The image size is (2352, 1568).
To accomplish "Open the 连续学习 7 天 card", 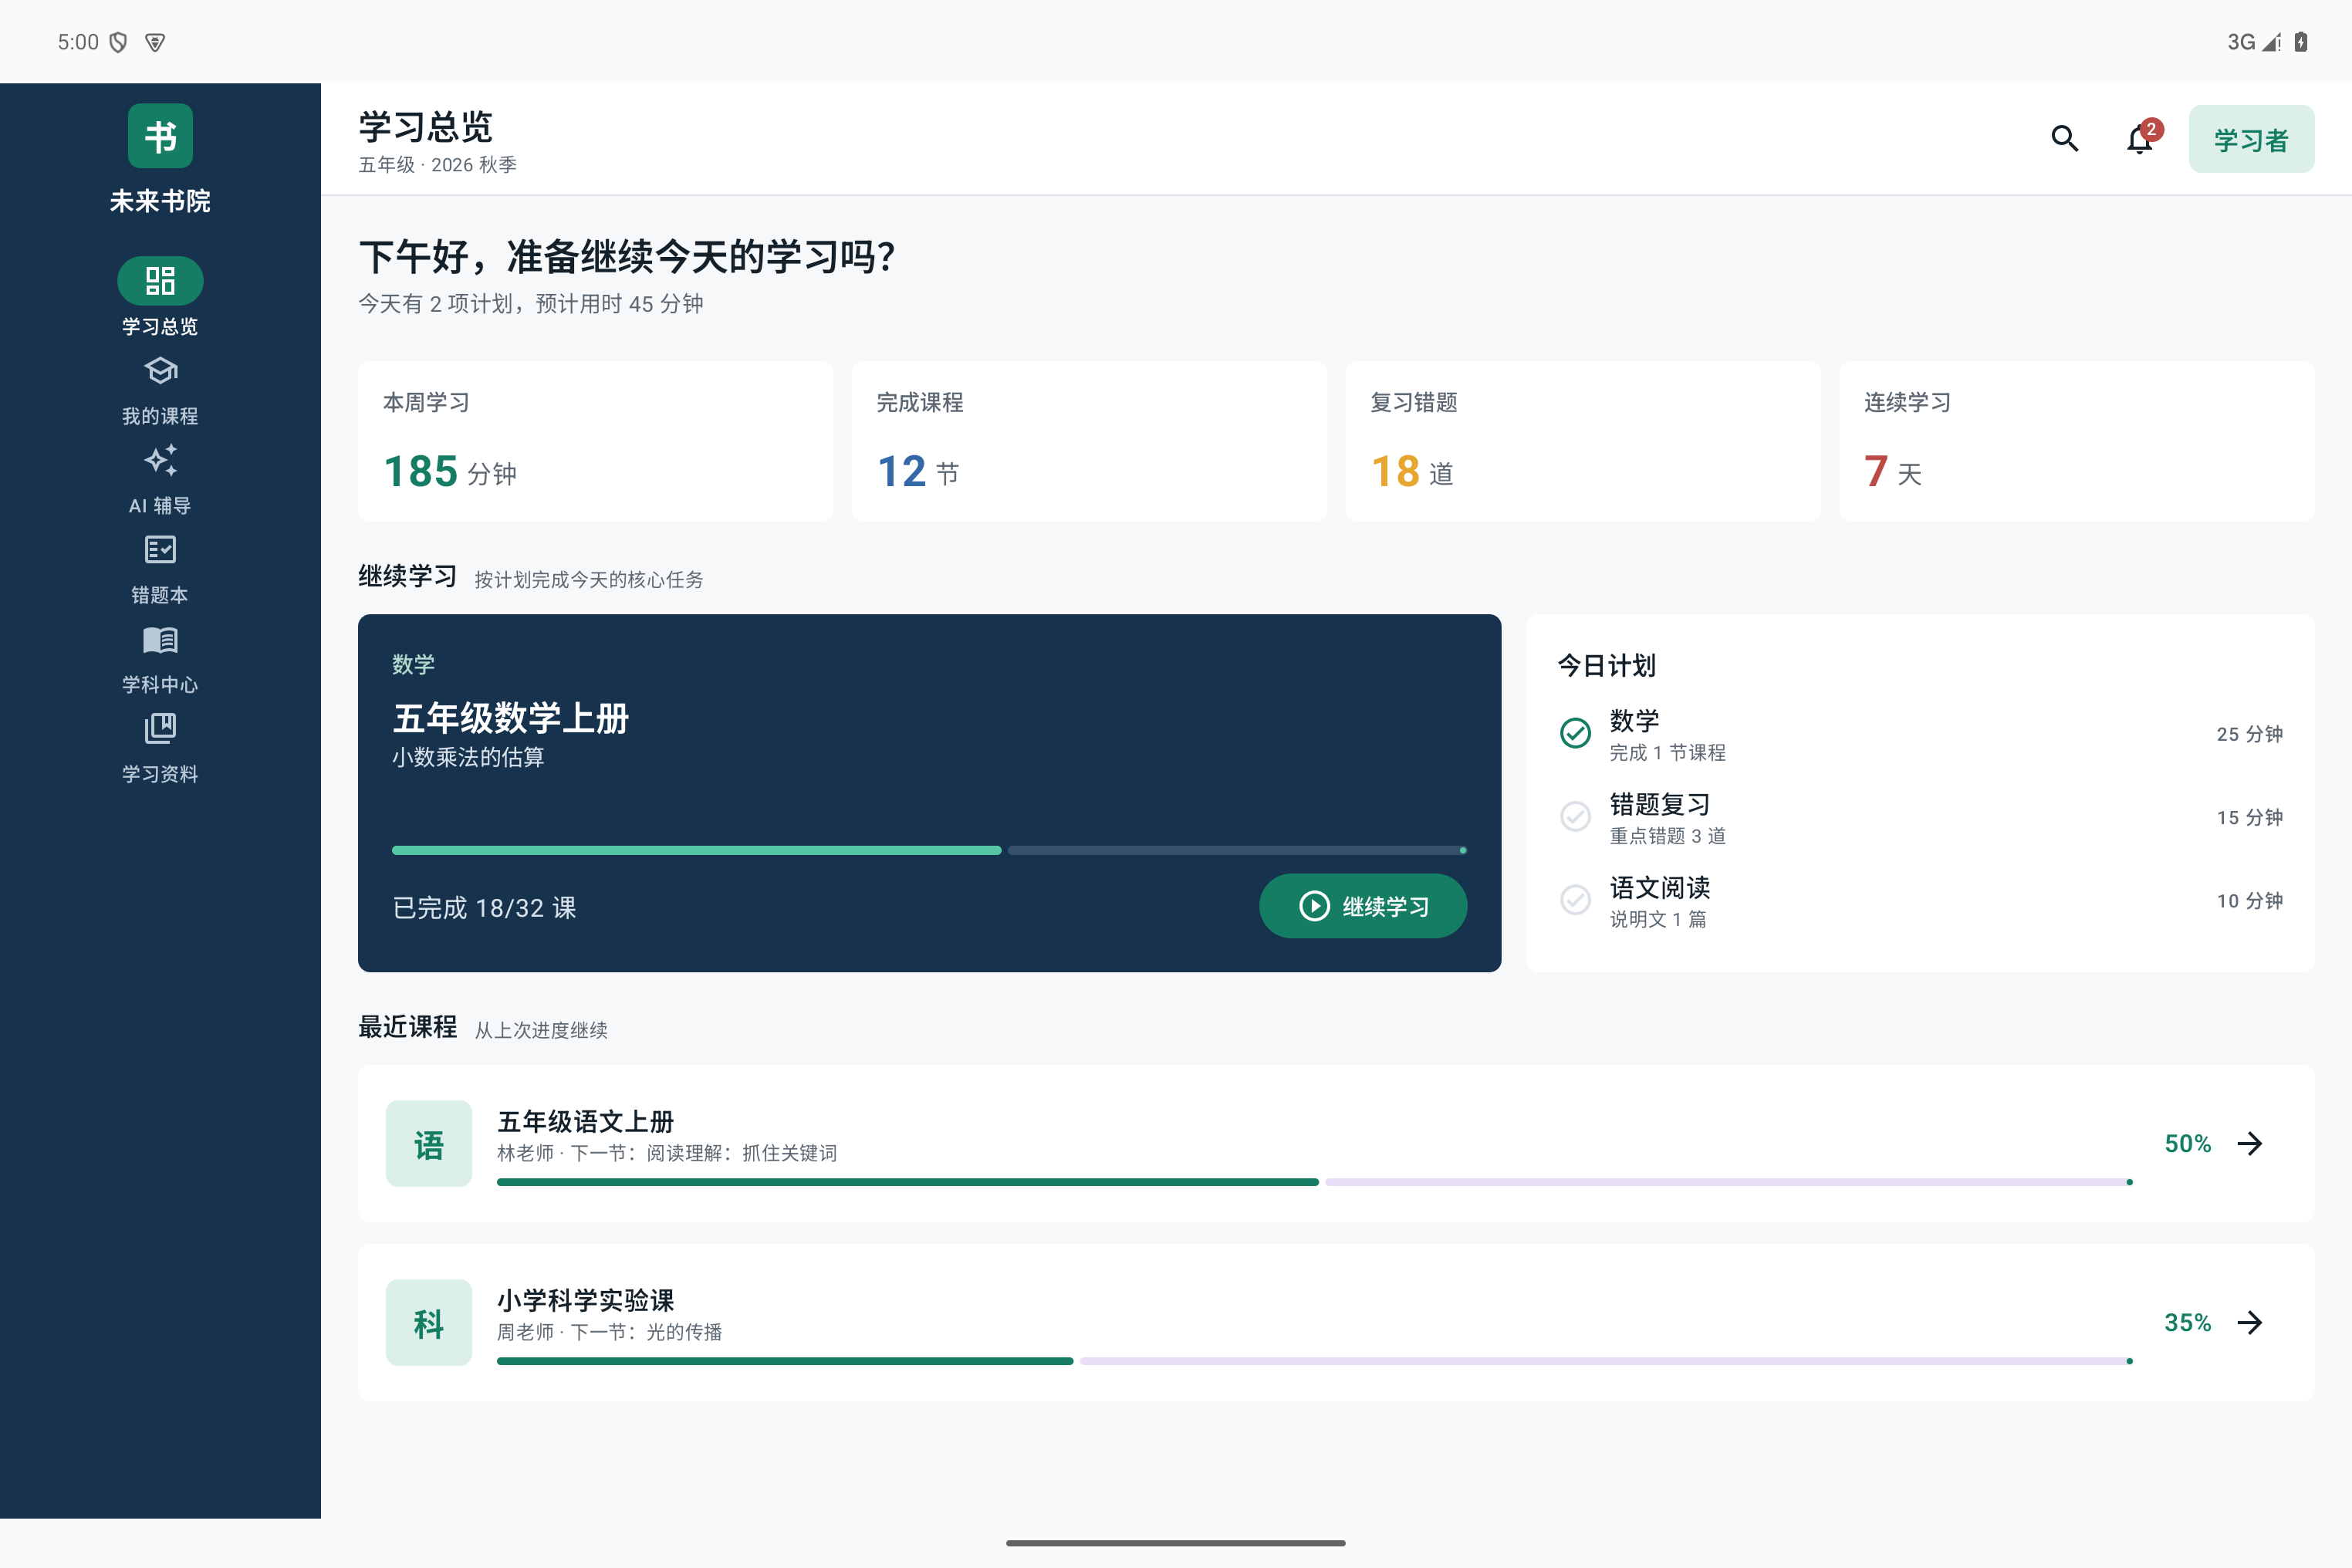I will coord(2077,441).
